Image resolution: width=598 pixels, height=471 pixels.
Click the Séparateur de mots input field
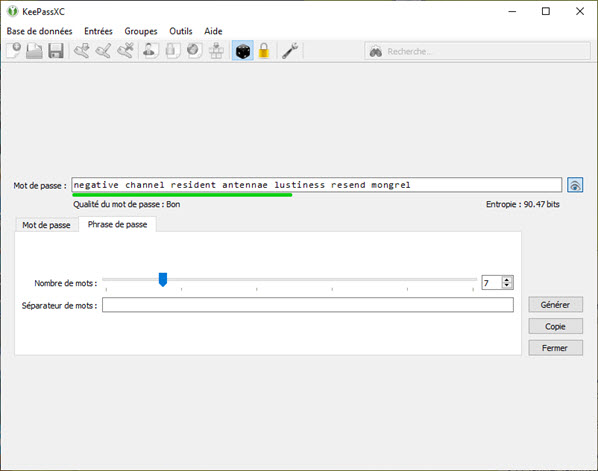[x=308, y=305]
